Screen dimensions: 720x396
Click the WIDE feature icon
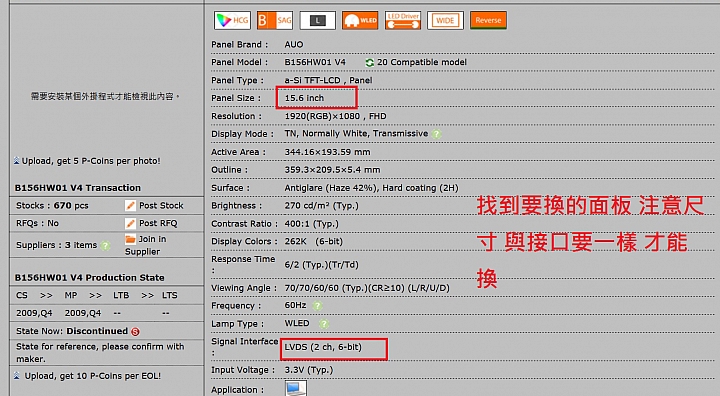pos(445,20)
